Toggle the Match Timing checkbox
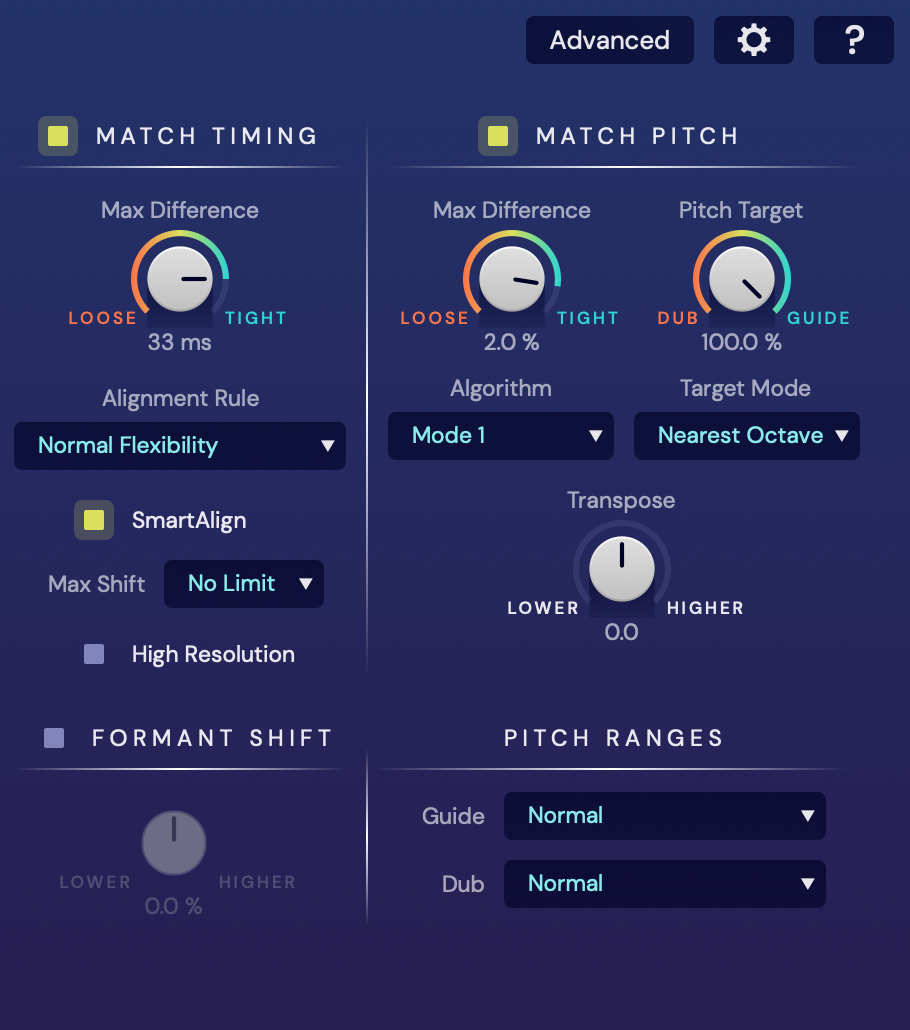 click(x=58, y=136)
